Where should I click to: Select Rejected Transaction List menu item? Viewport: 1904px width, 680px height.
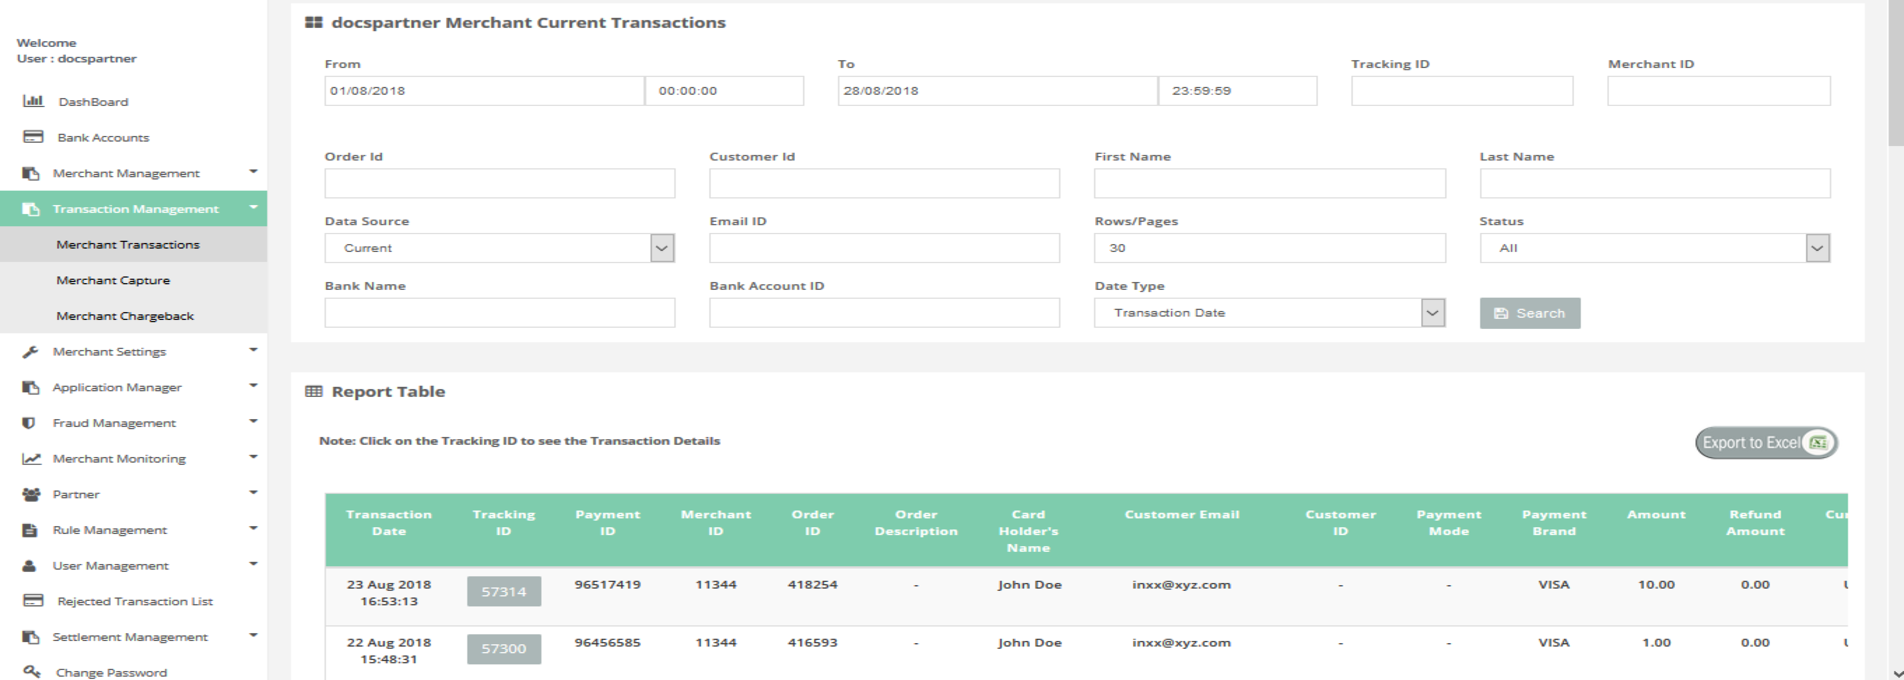135,601
